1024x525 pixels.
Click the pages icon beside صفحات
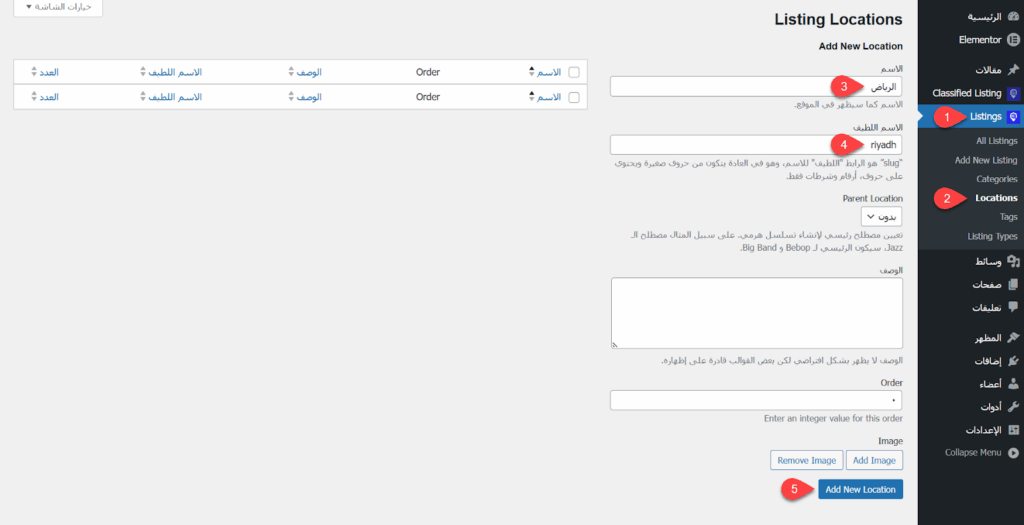[1013, 284]
